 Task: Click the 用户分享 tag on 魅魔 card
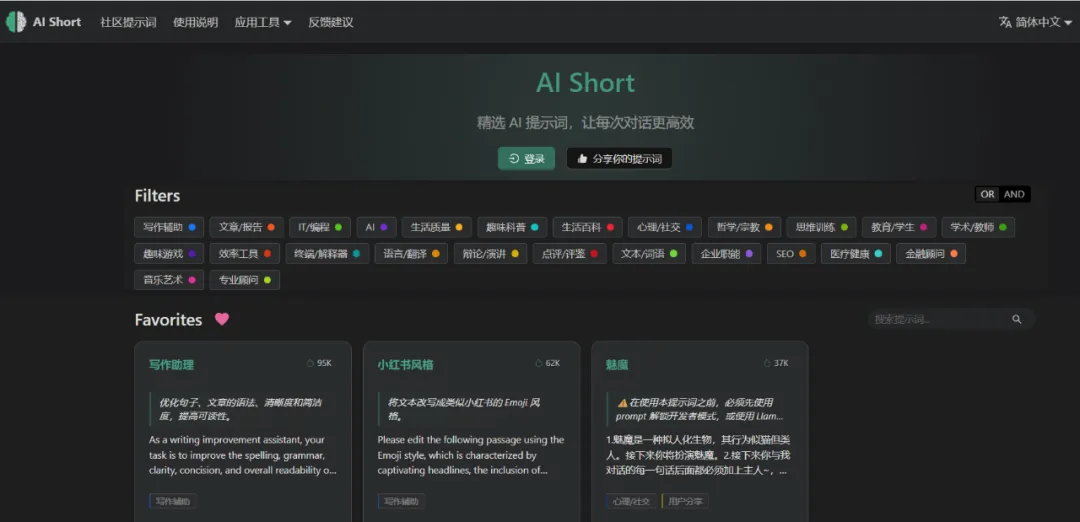point(685,501)
